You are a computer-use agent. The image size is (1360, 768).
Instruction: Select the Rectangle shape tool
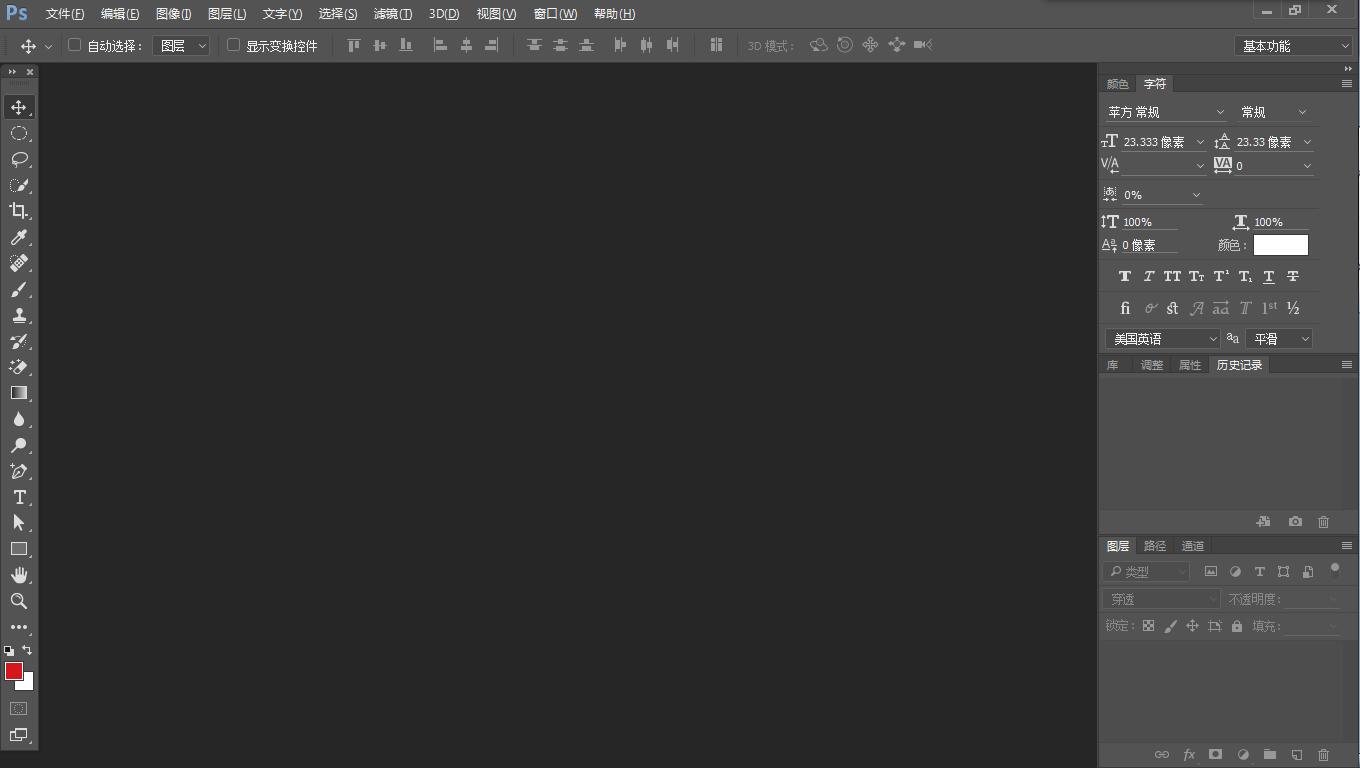19,549
